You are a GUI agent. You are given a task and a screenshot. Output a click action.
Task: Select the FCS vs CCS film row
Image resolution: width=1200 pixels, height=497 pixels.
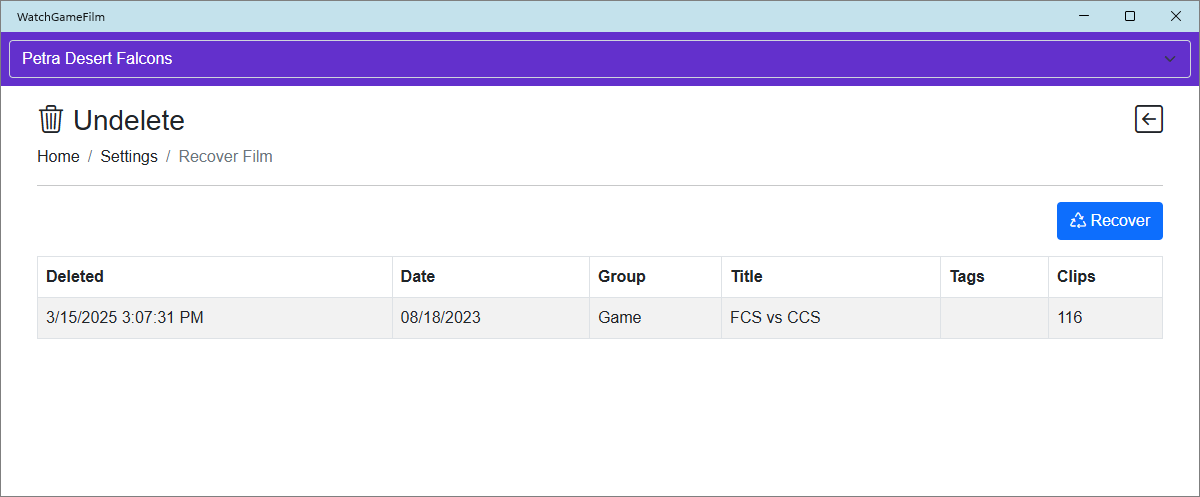tap(776, 318)
